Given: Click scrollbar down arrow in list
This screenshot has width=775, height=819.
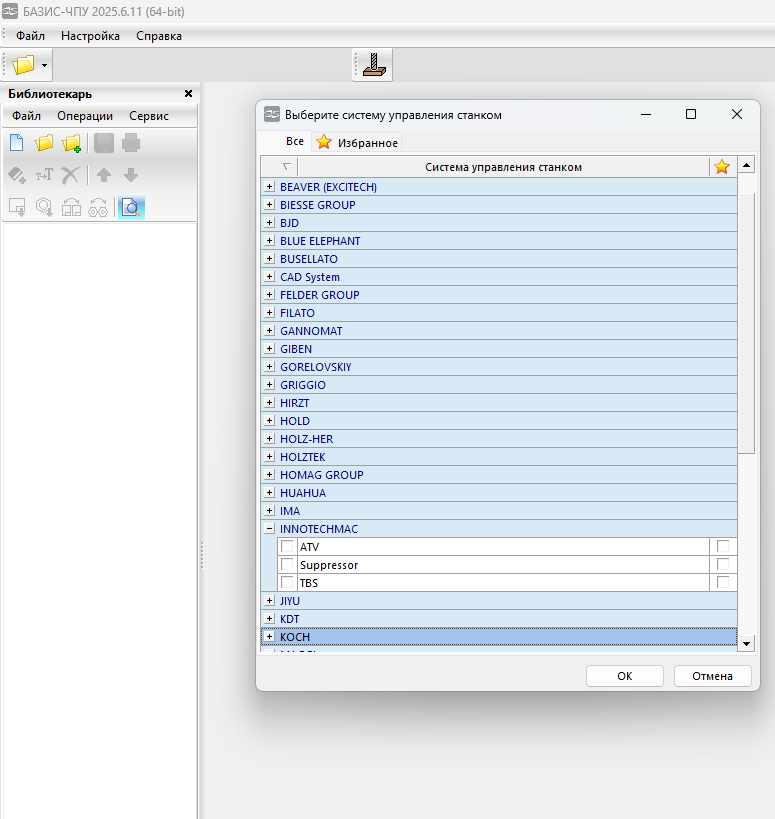Looking at the screenshot, I should click(746, 644).
